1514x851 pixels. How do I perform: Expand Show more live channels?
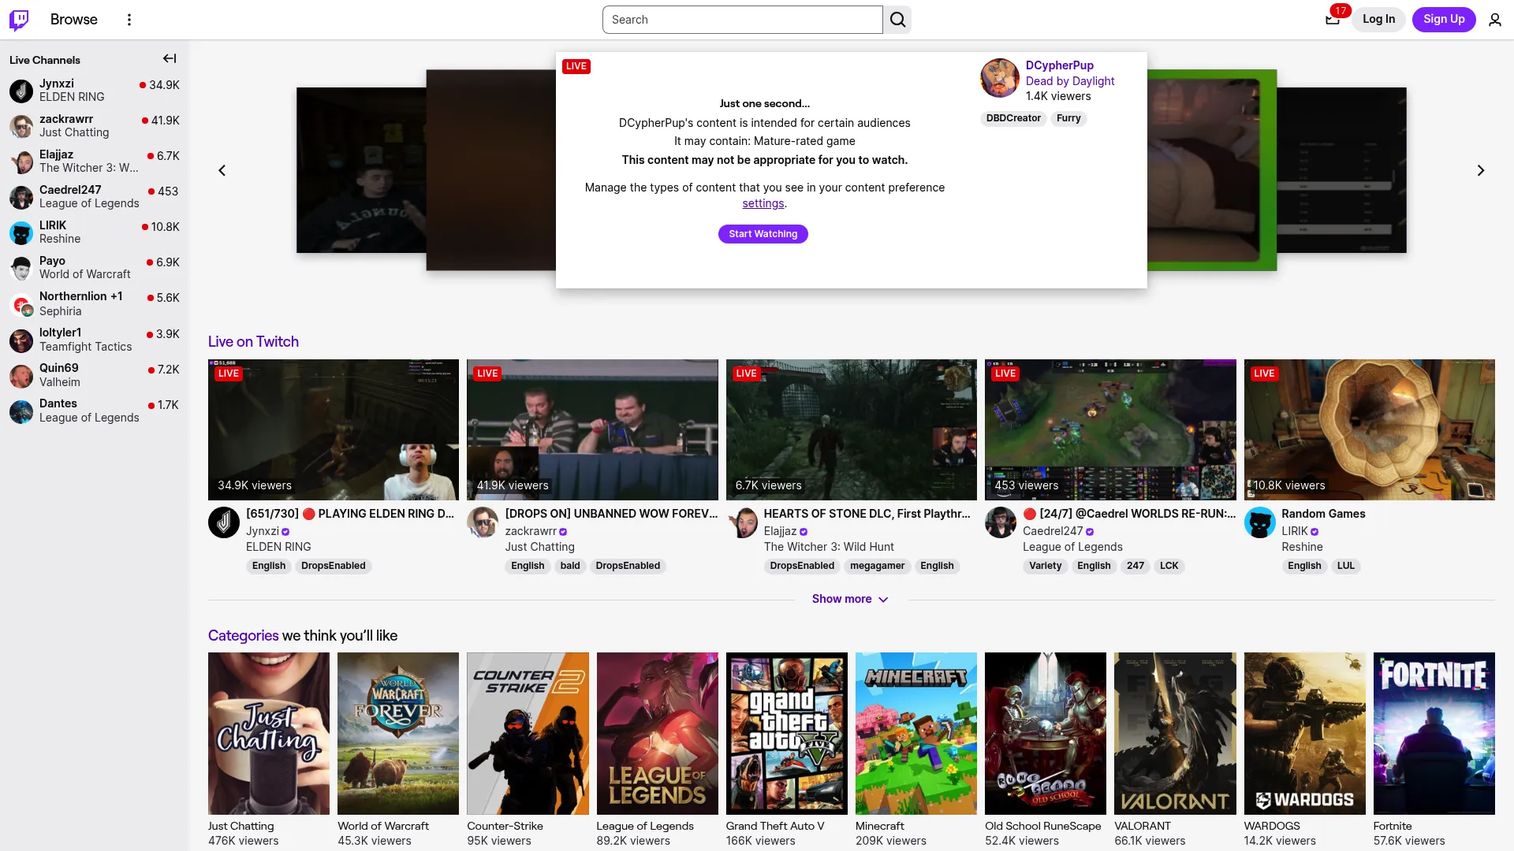(x=850, y=599)
